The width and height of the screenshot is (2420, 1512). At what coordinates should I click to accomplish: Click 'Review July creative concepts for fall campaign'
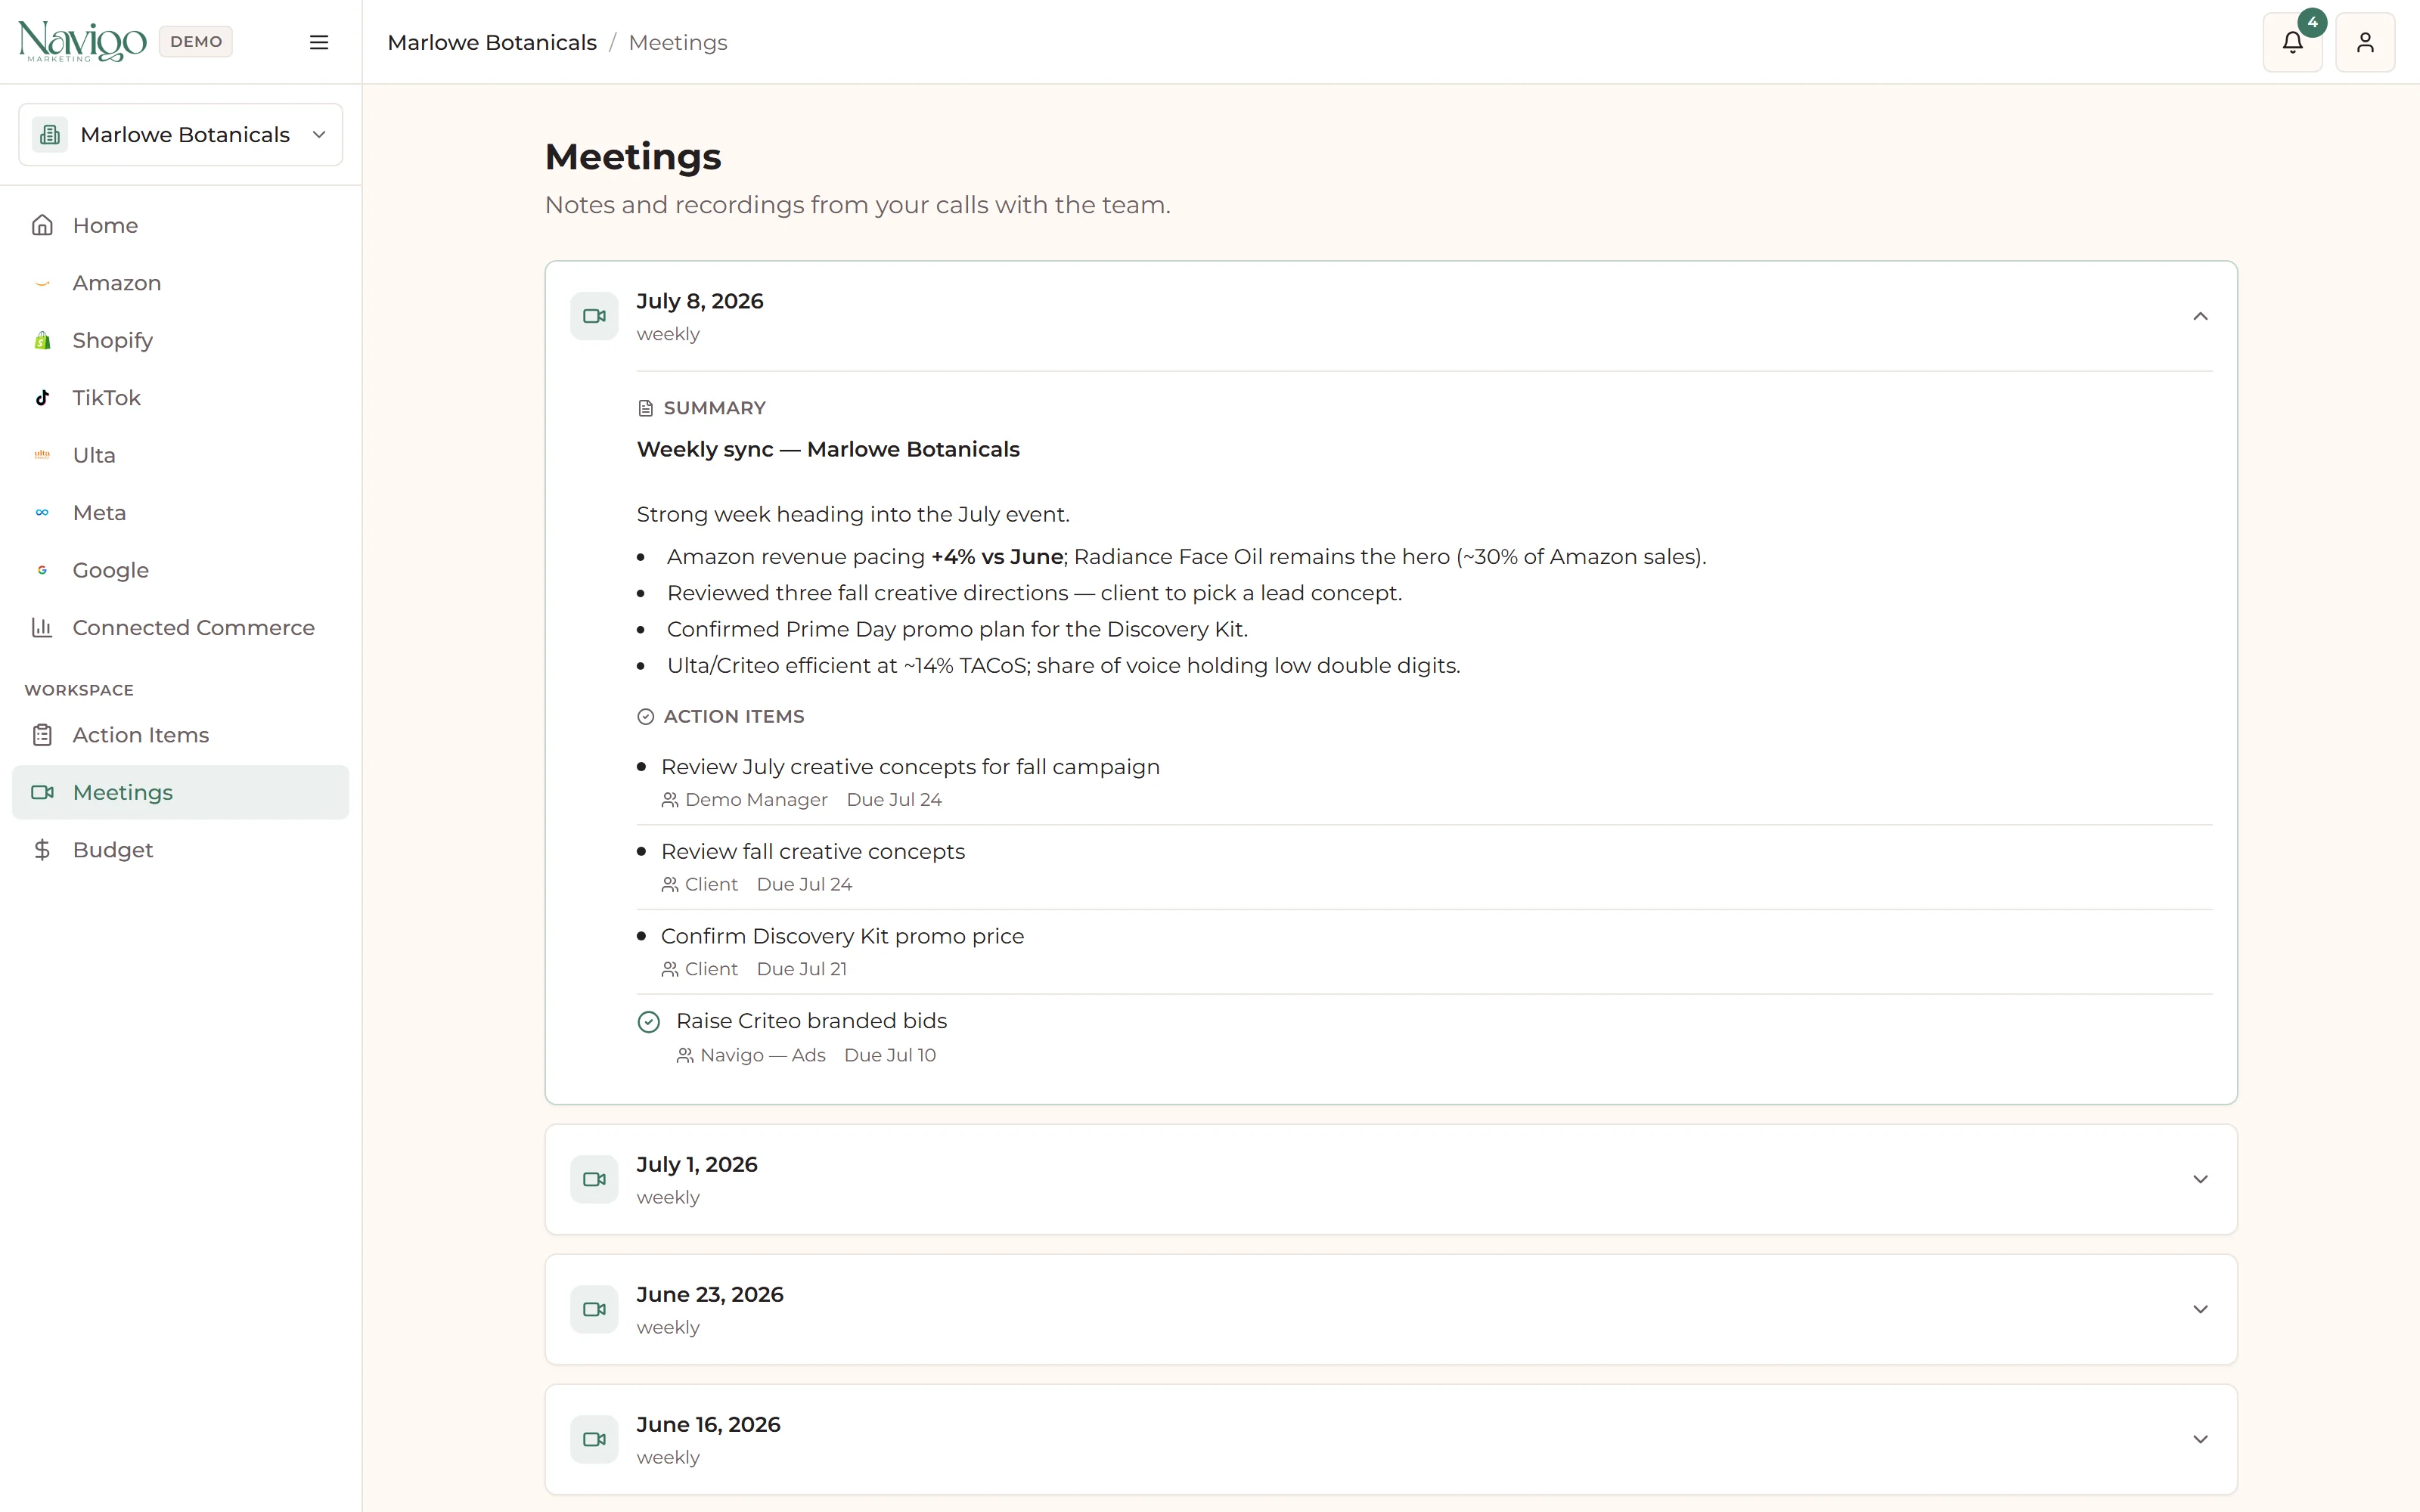tap(910, 767)
